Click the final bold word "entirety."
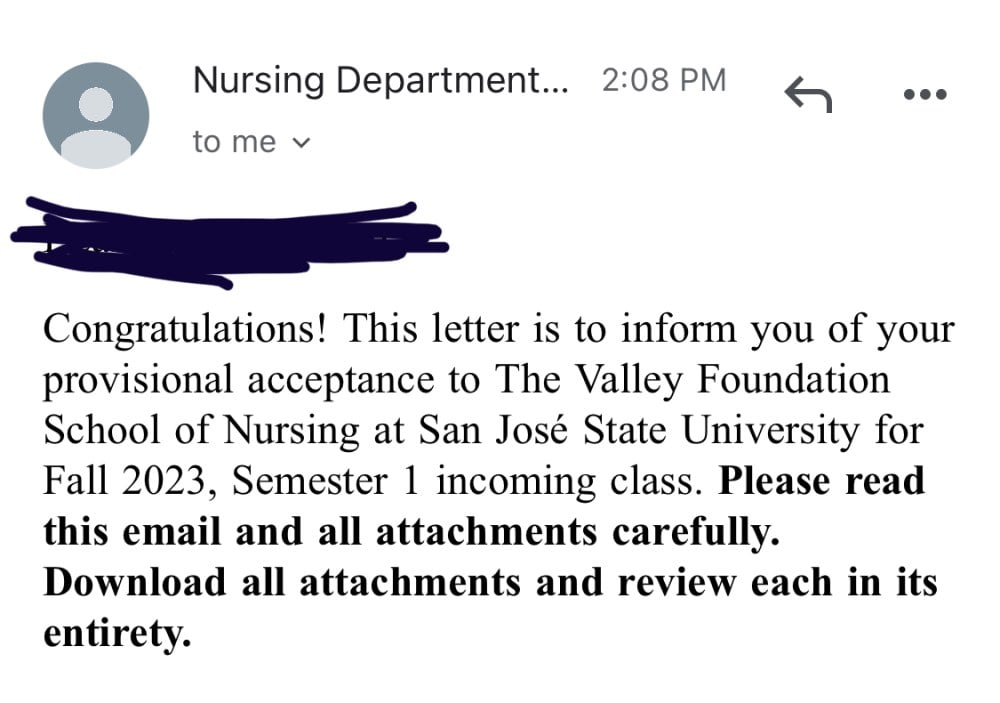Image resolution: width=1000 pixels, height=703 pixels. tap(117, 633)
